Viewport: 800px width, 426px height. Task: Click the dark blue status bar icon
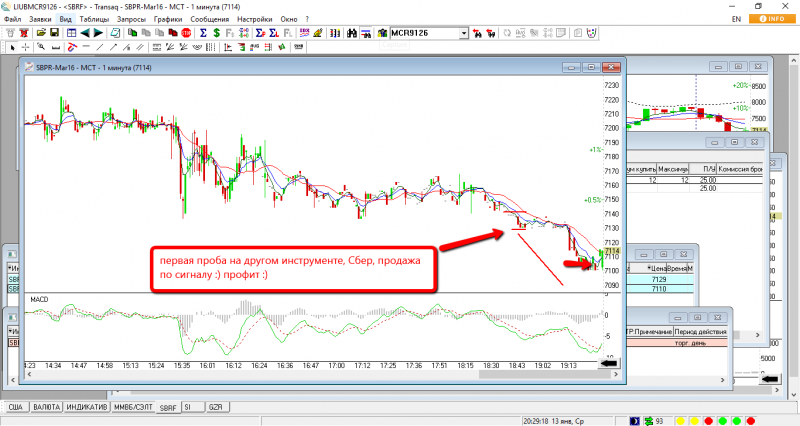635,421
